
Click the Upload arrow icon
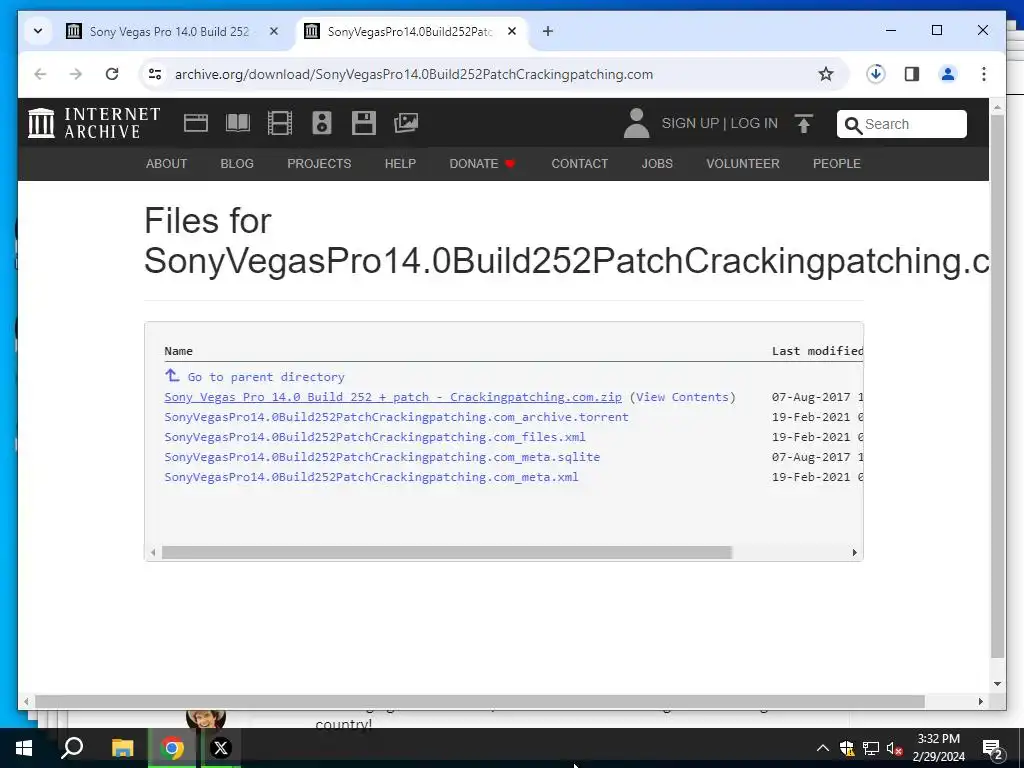tap(804, 123)
